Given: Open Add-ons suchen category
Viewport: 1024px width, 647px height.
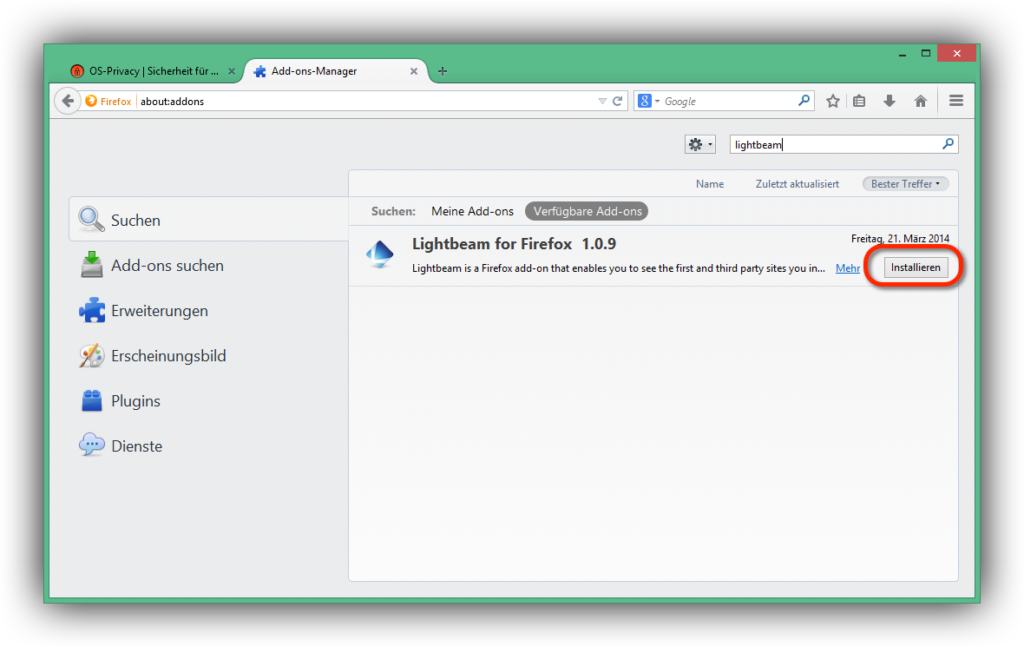Looking at the screenshot, I should coord(209,266).
